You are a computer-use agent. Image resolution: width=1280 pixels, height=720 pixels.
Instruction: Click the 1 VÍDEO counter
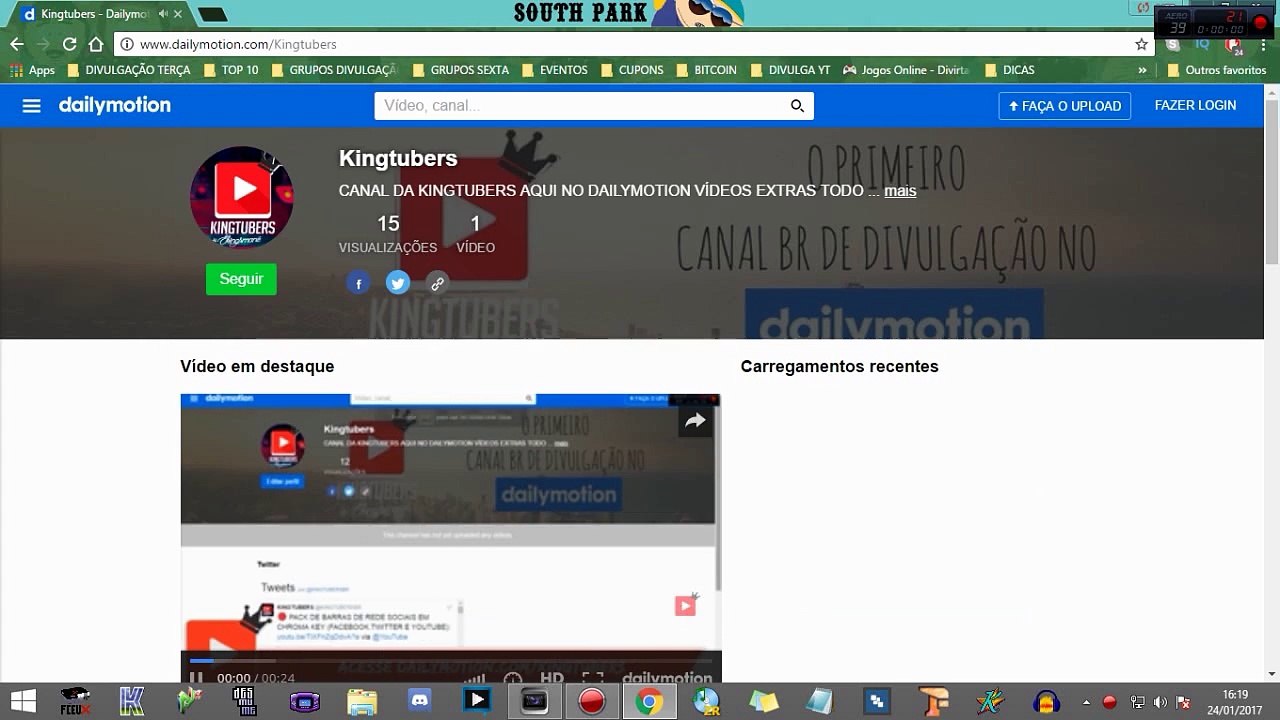475,234
